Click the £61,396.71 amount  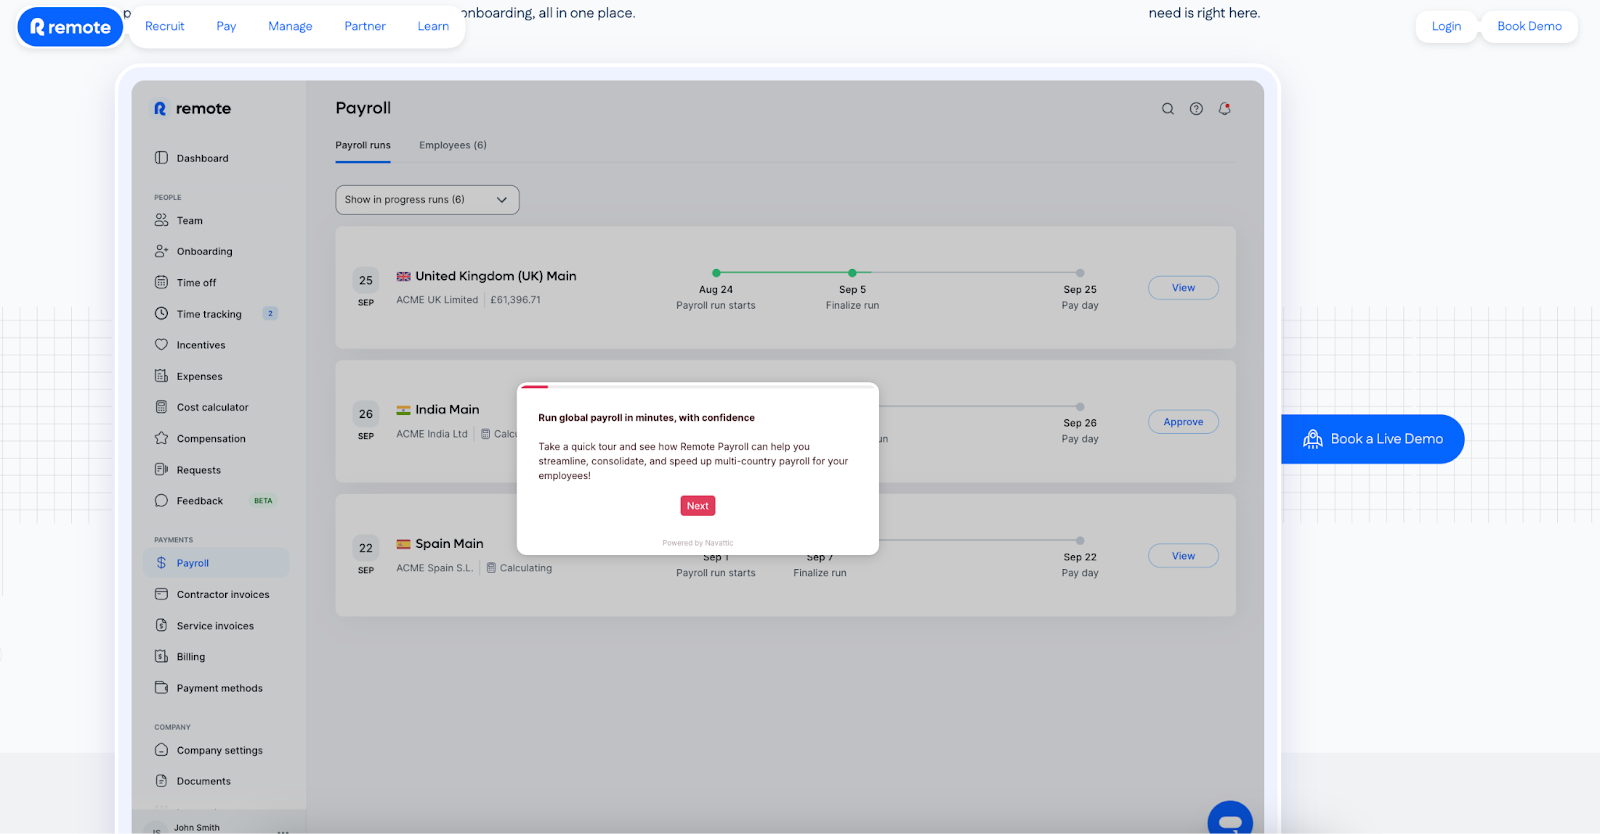[515, 300]
